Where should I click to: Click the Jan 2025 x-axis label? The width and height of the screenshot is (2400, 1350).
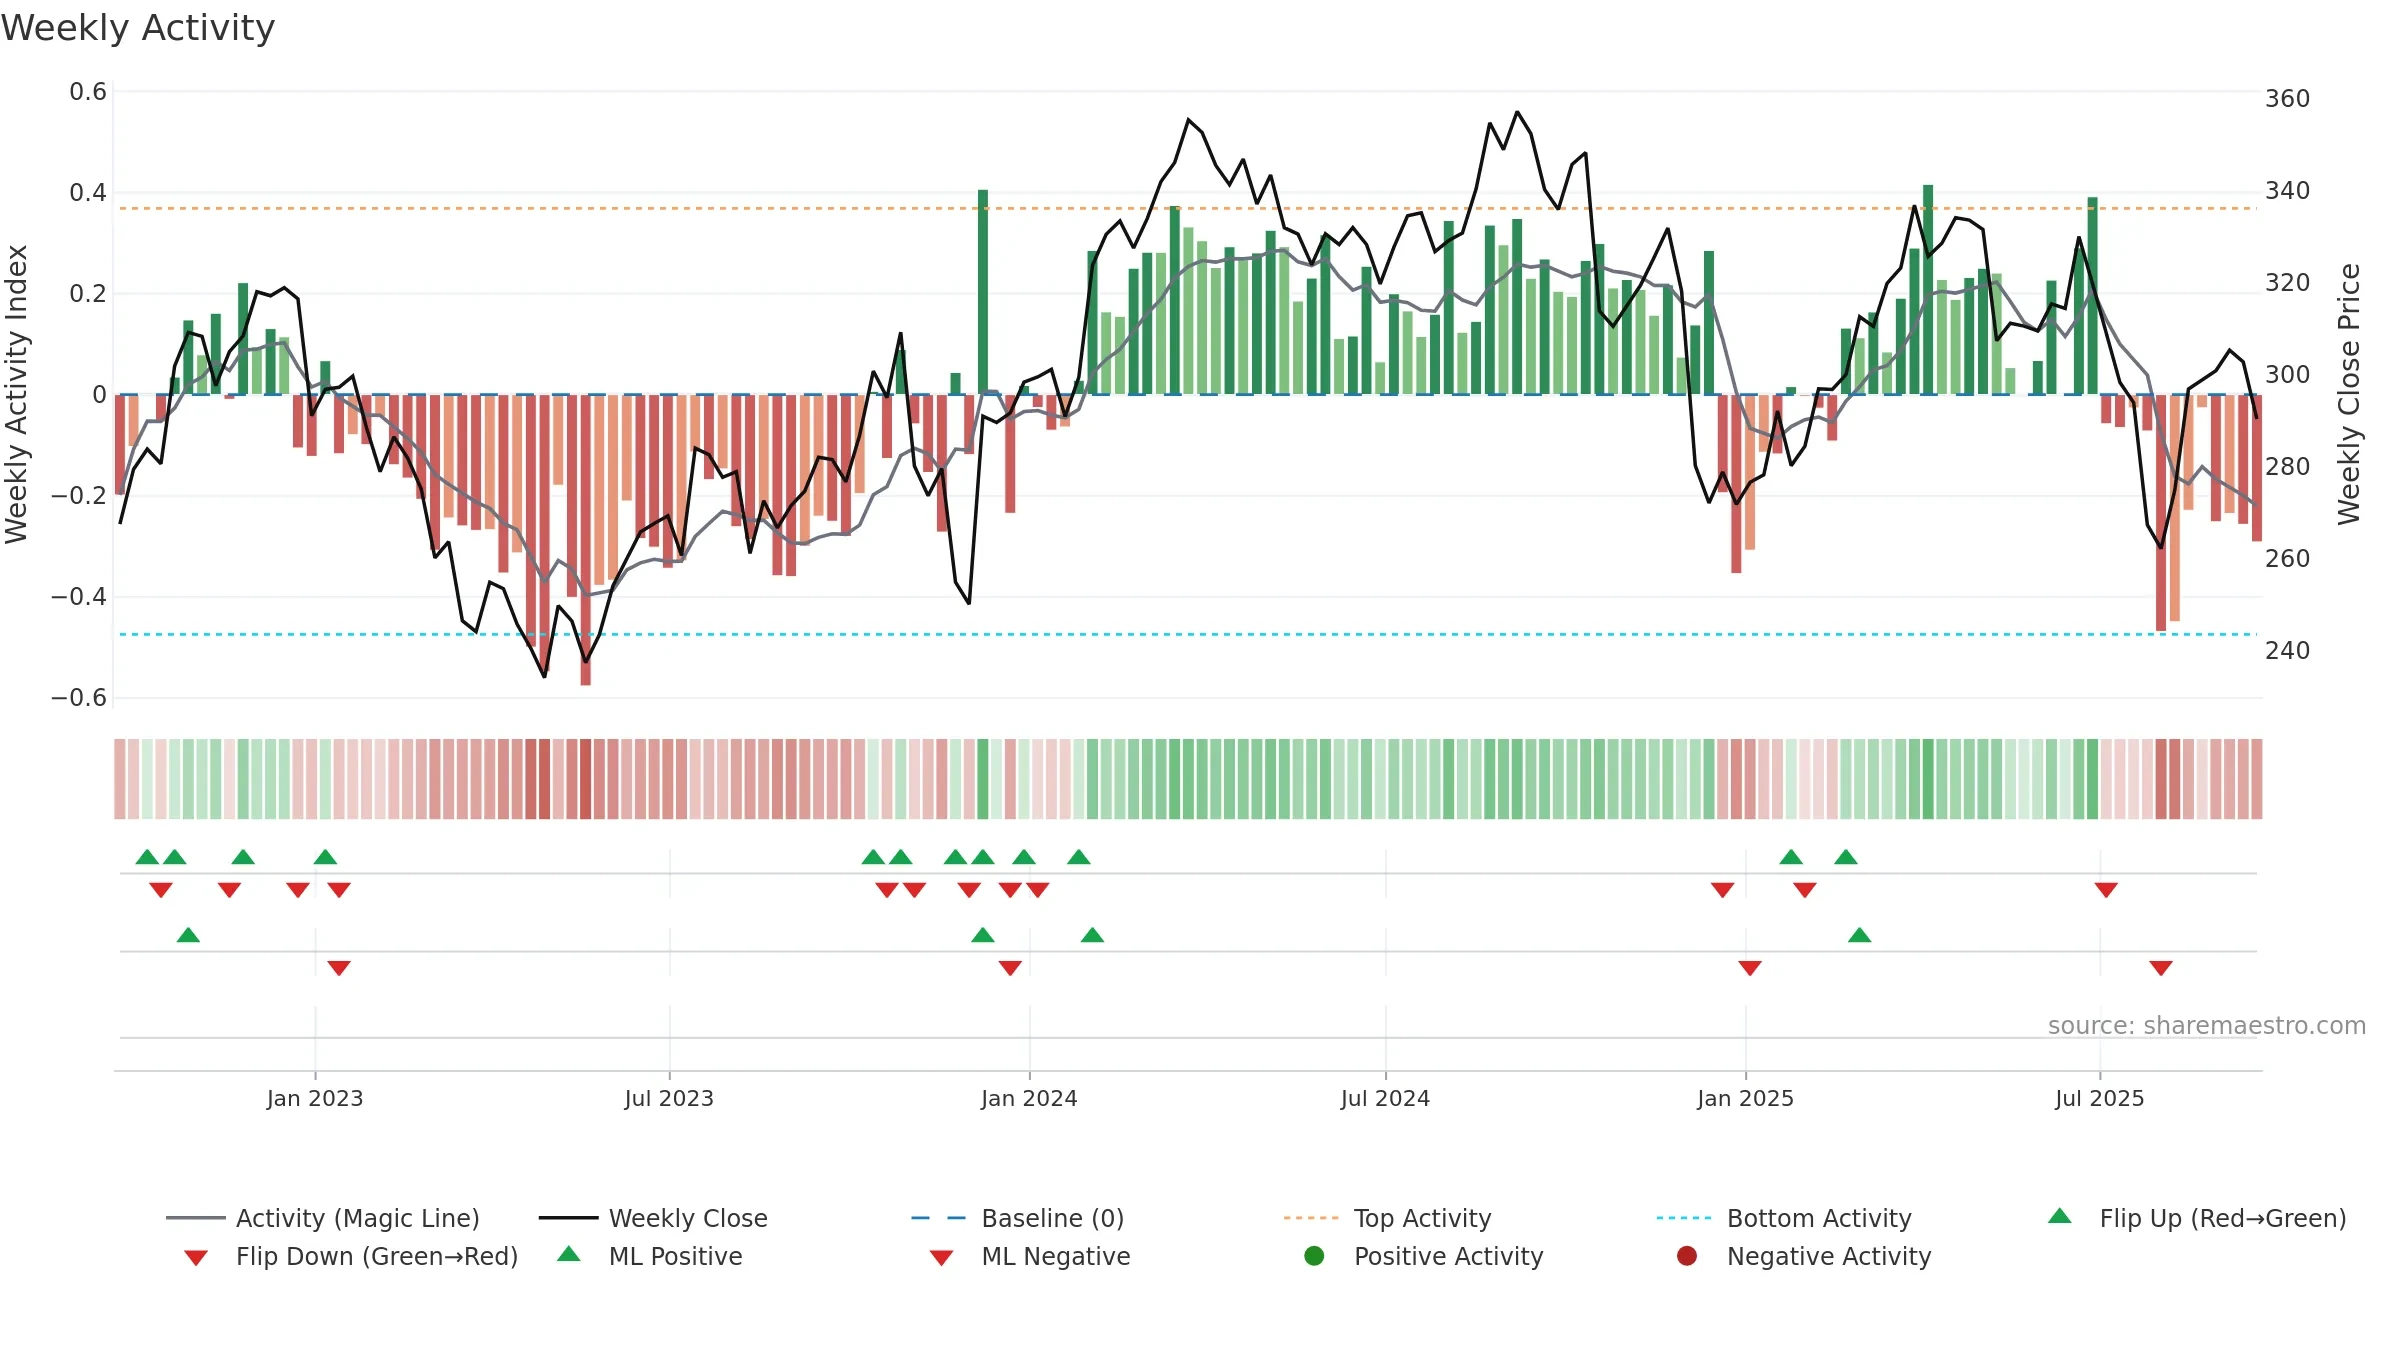[1745, 1098]
